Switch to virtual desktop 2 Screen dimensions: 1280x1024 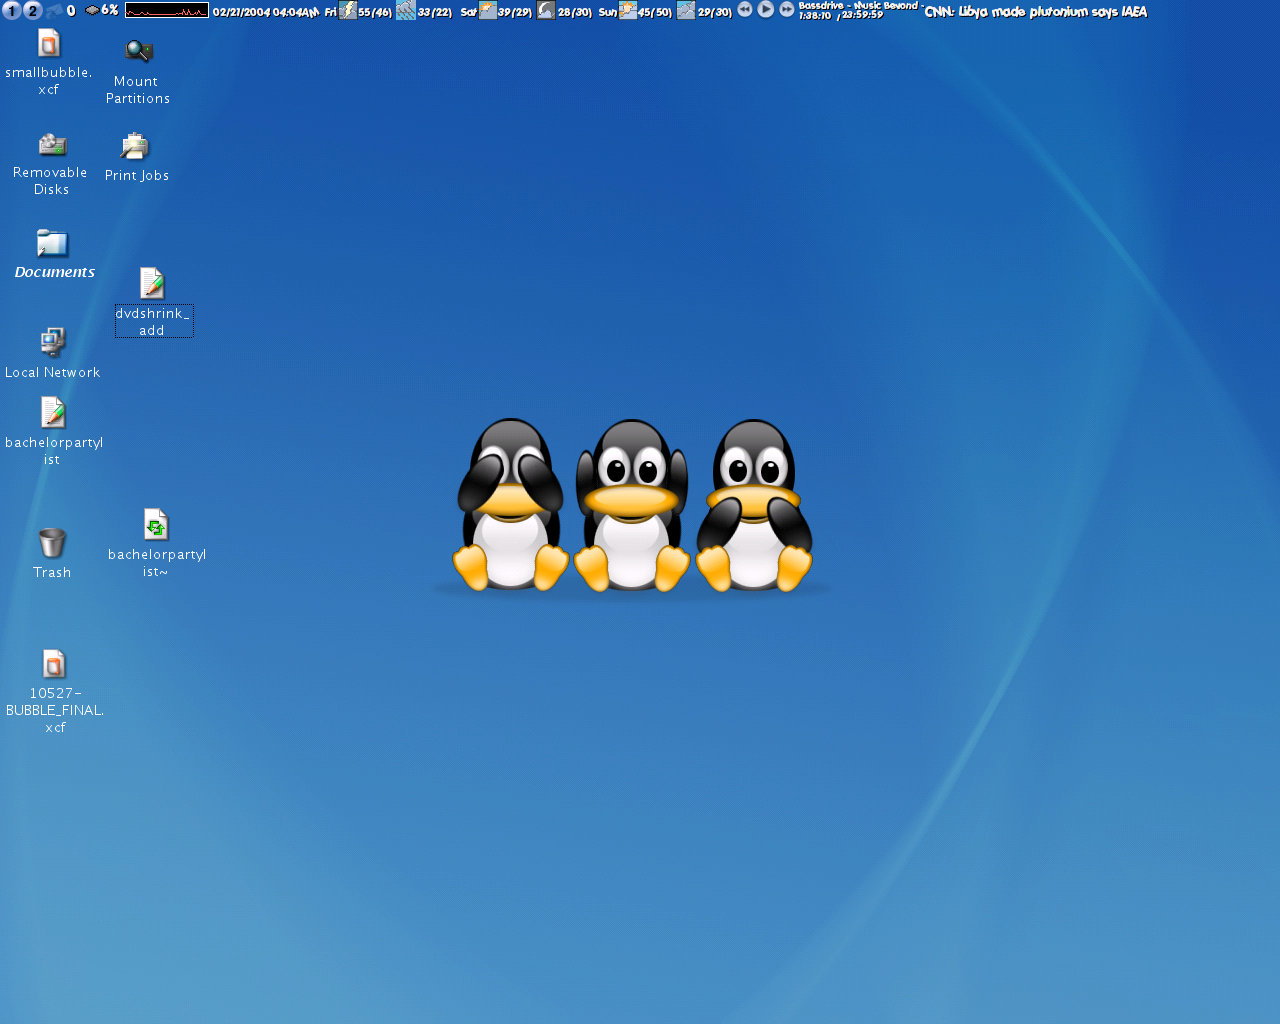coord(32,10)
